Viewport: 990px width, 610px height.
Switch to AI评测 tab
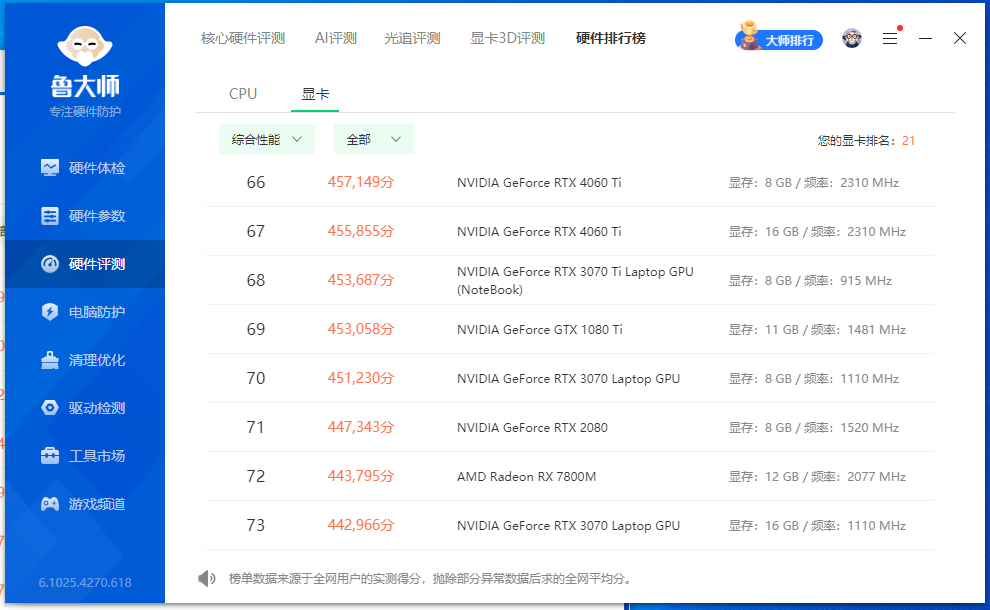tap(336, 39)
